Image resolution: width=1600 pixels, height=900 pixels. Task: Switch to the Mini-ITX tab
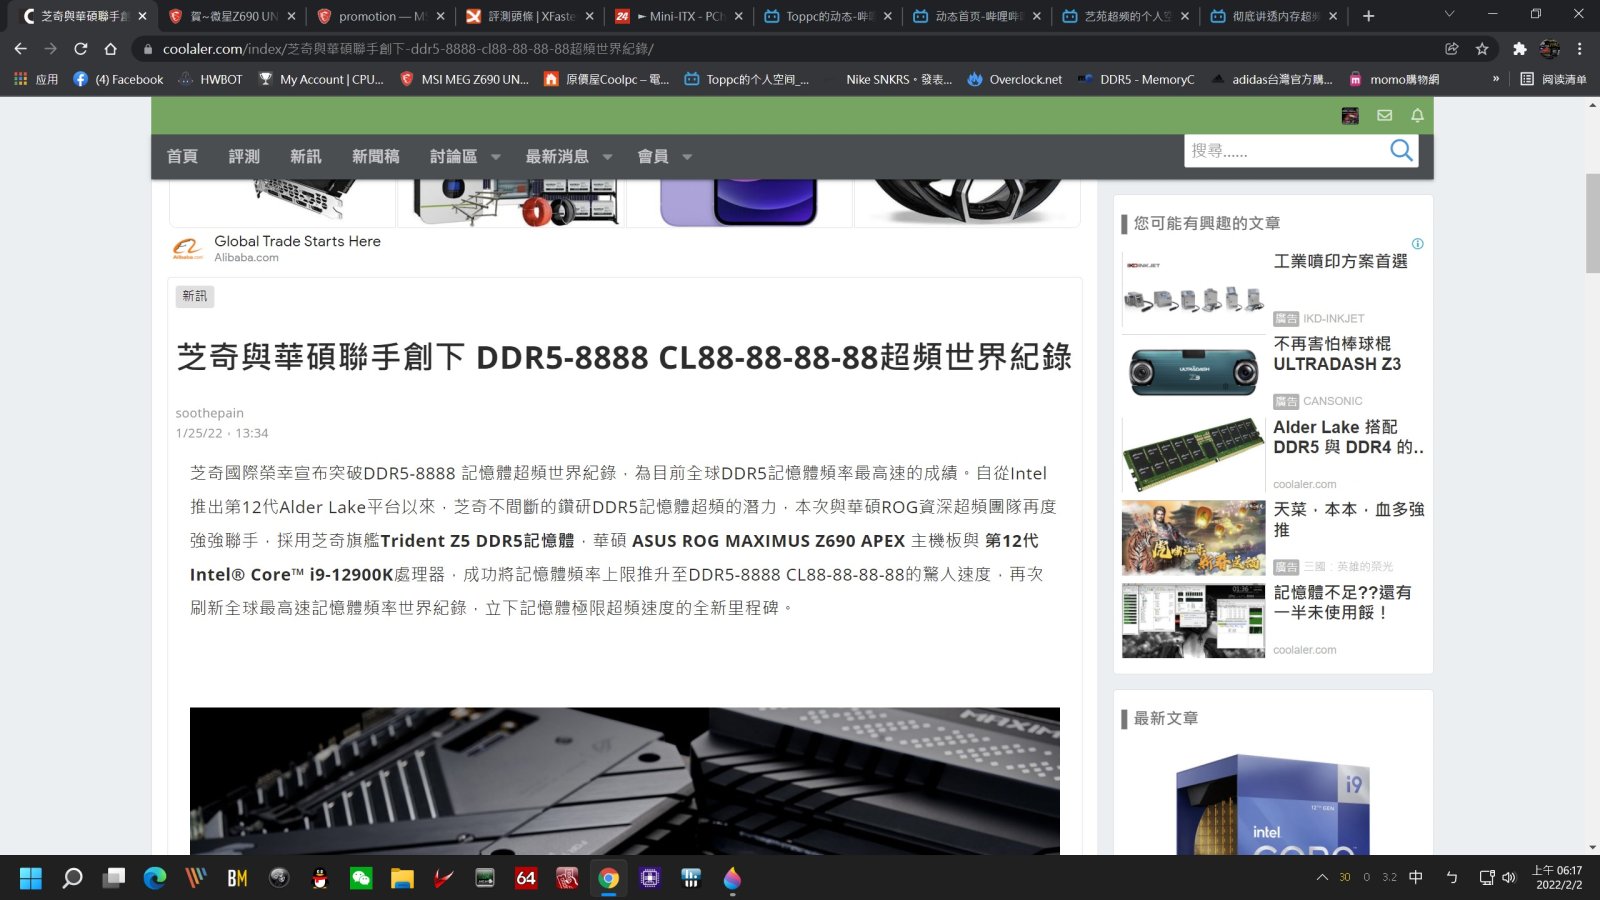click(678, 16)
